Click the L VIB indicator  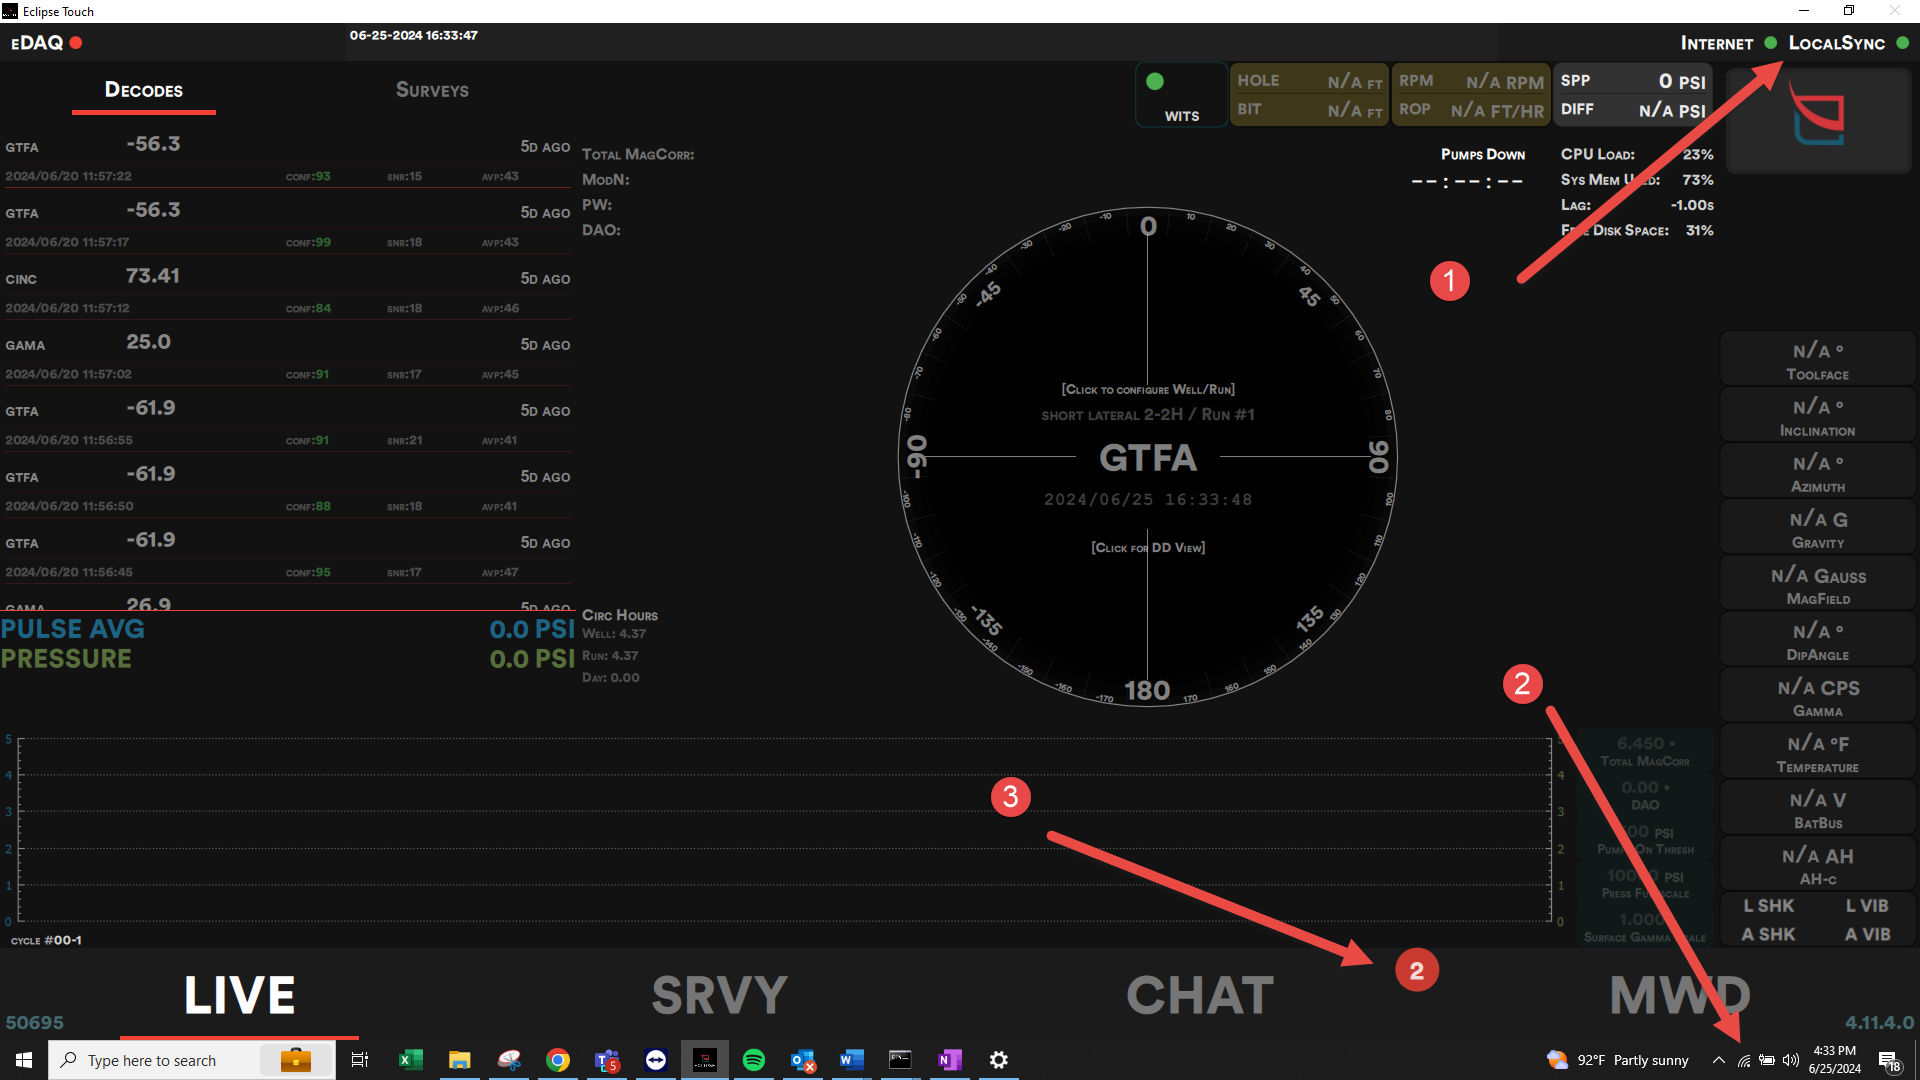tap(1867, 905)
